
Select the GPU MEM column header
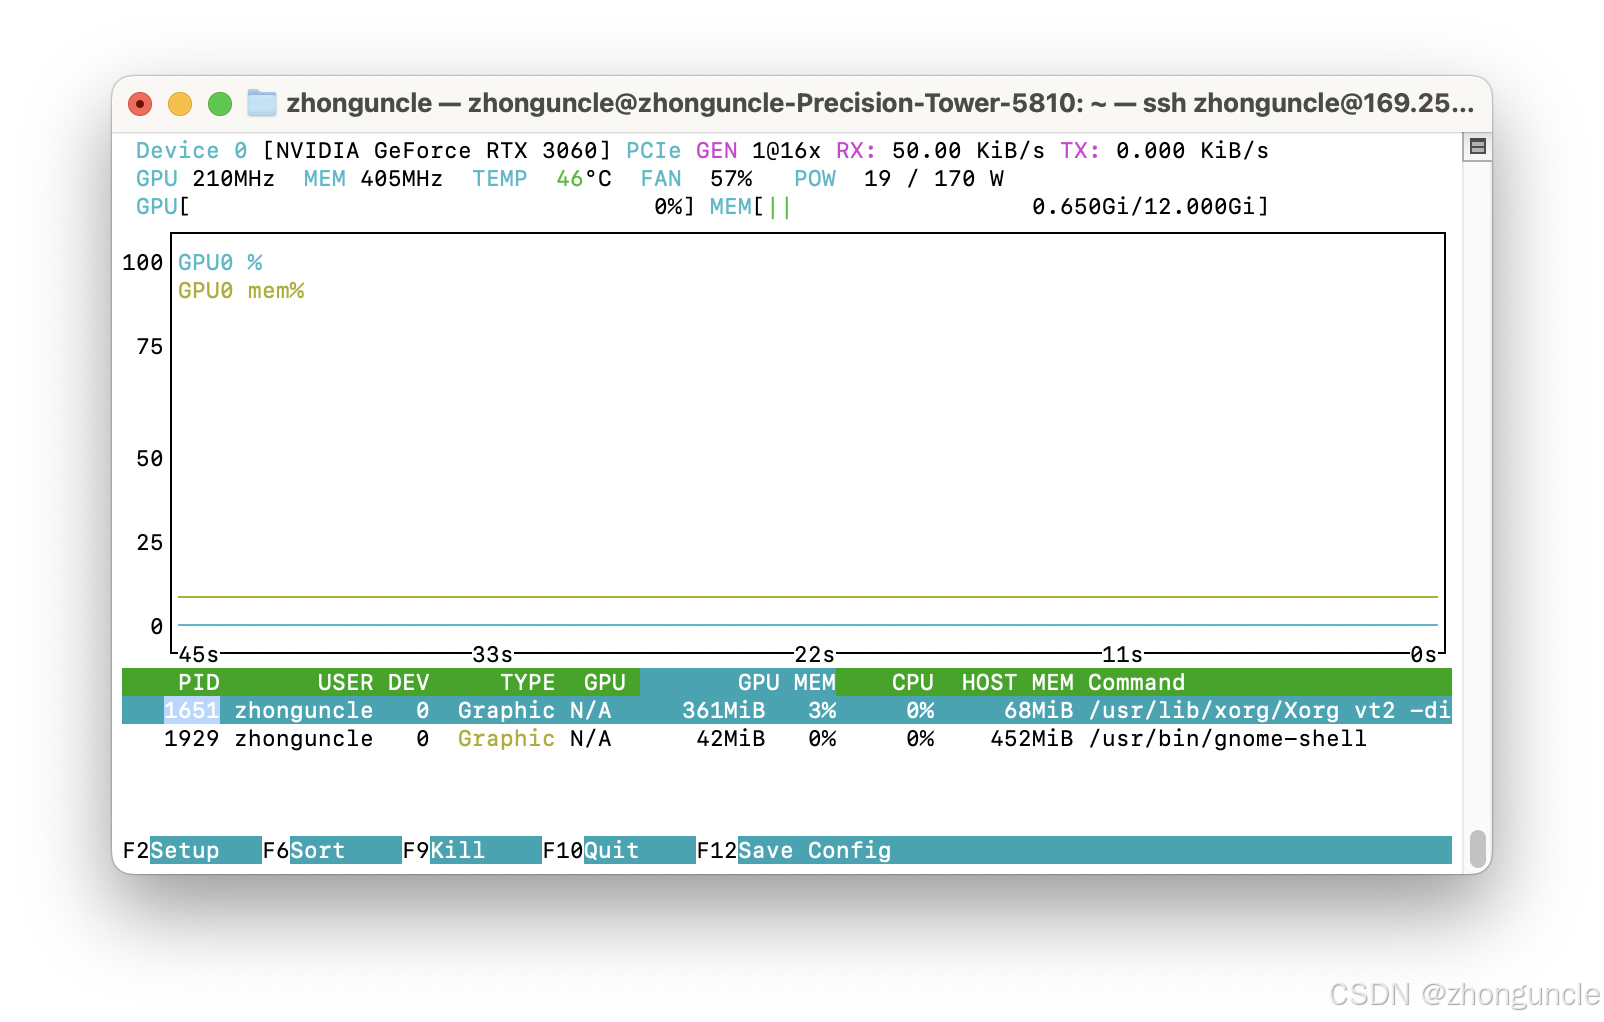coord(788,682)
